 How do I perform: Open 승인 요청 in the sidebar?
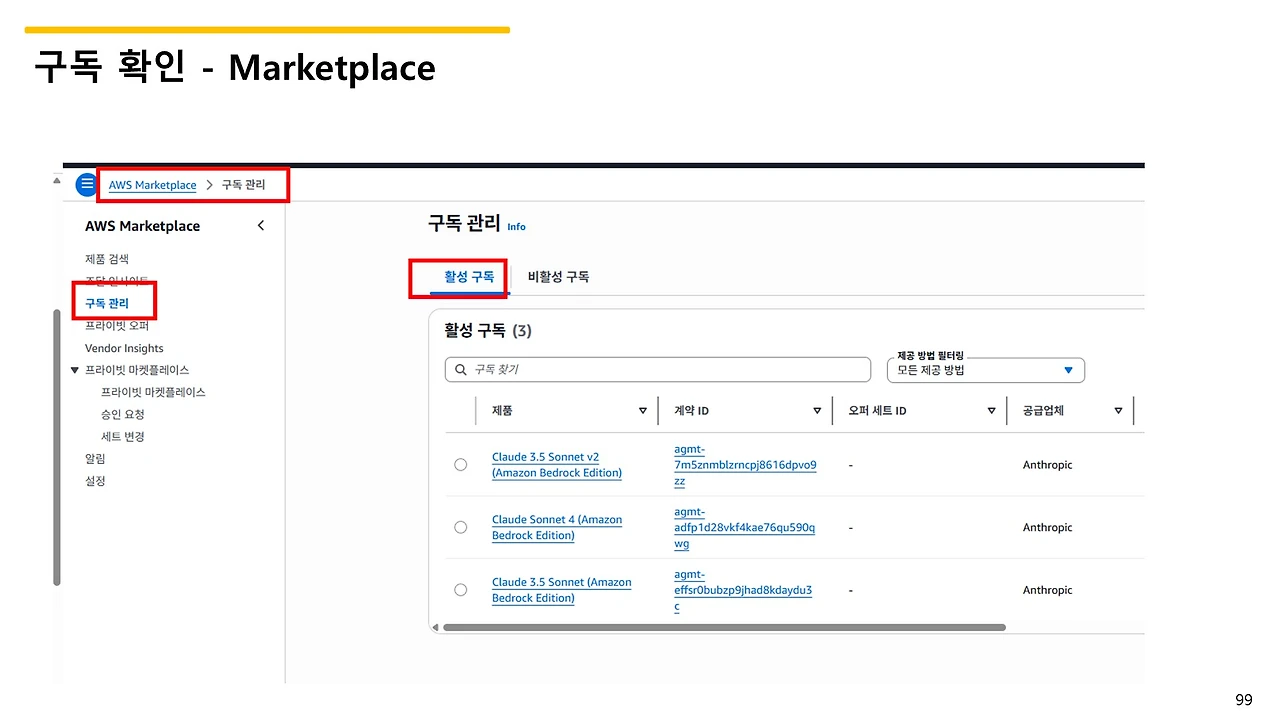123,414
